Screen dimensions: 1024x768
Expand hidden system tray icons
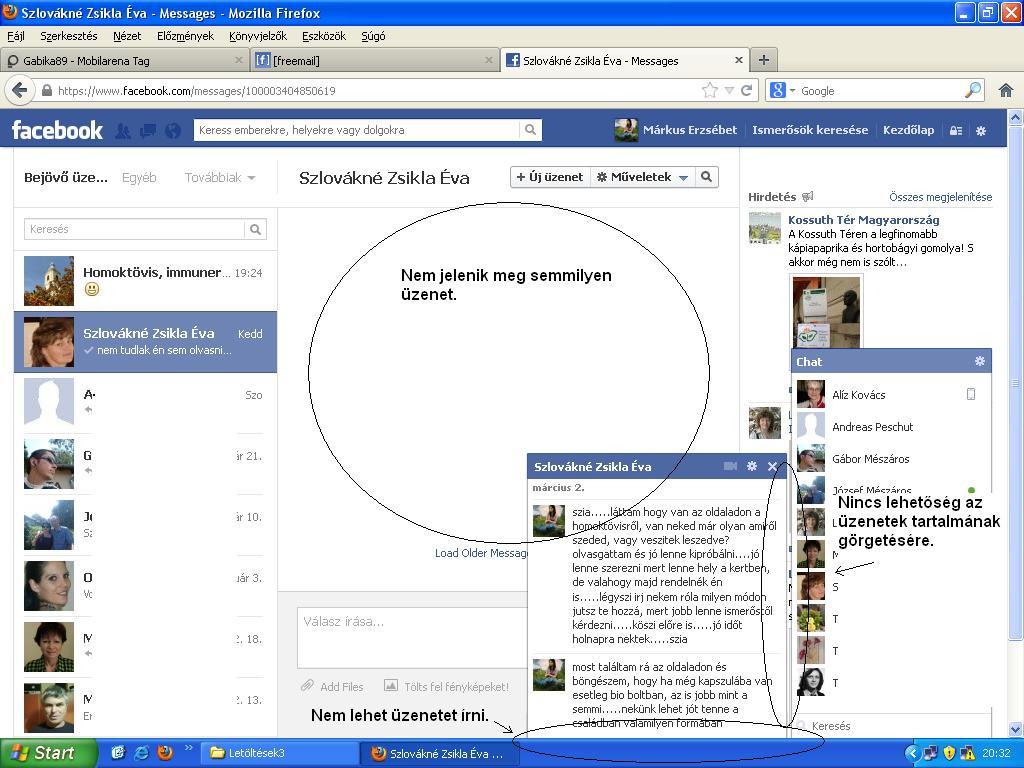tap(912, 753)
